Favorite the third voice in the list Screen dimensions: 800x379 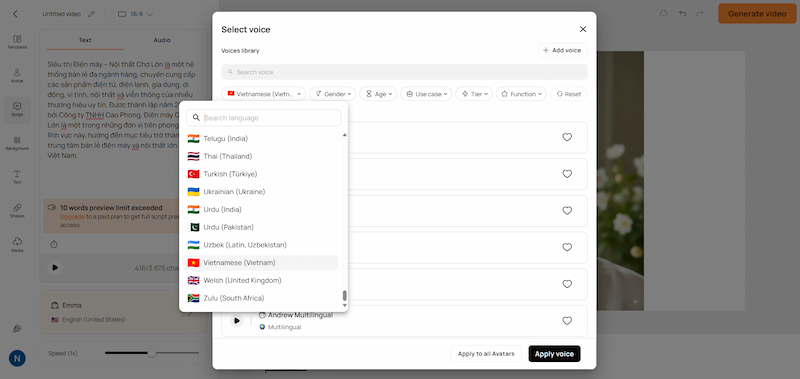567,210
